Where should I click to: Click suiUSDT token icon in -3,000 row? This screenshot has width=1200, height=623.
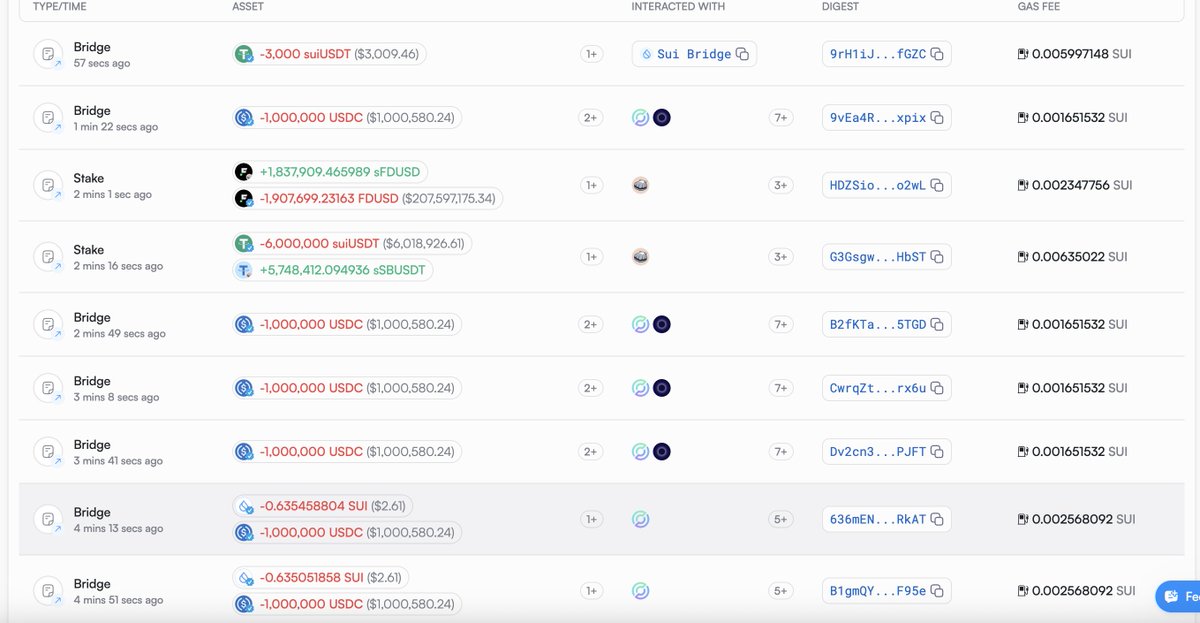(x=244, y=54)
